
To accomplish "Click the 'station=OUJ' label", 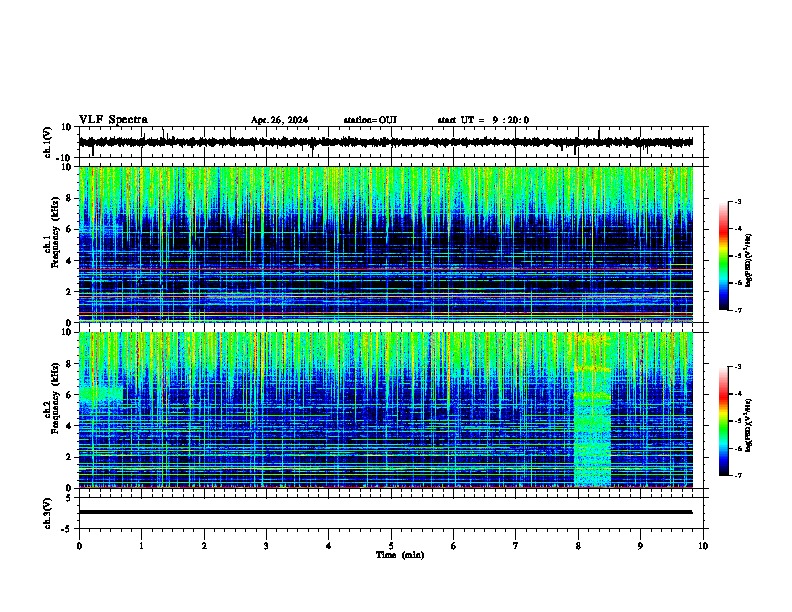I will [370, 120].
